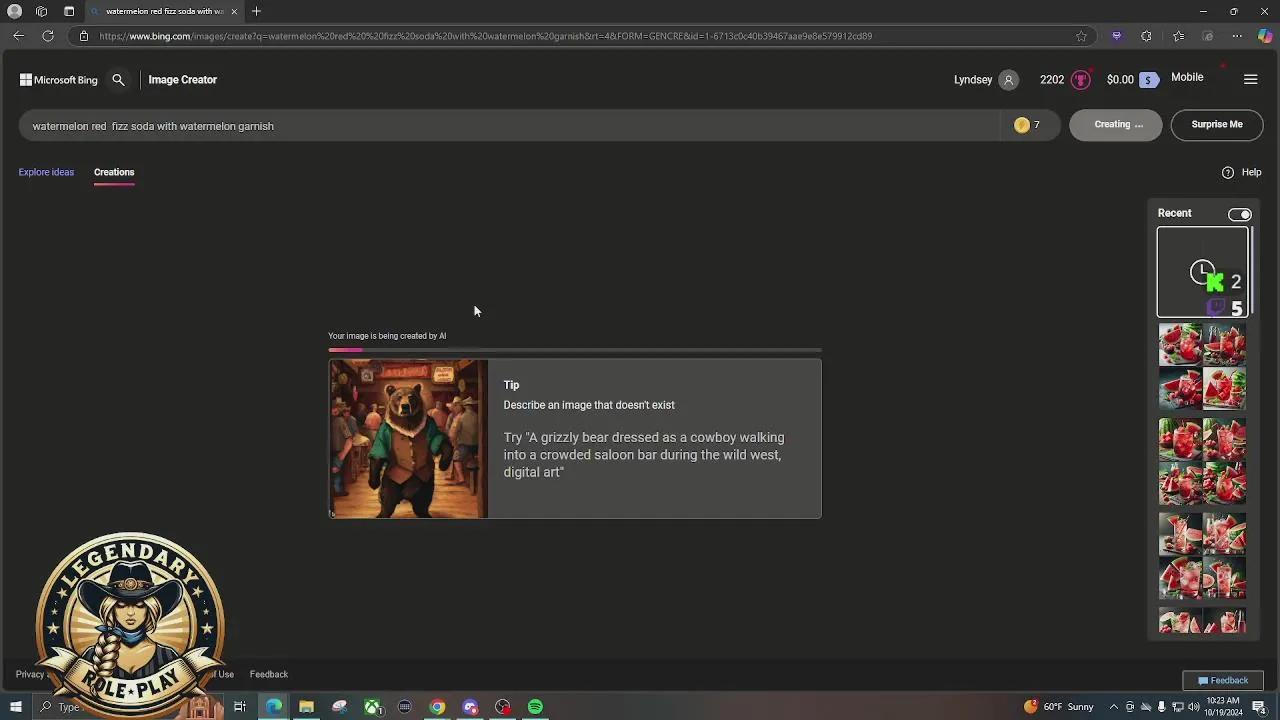
Task: Select the watermelon red fizz soda browser tab
Action: (165, 11)
